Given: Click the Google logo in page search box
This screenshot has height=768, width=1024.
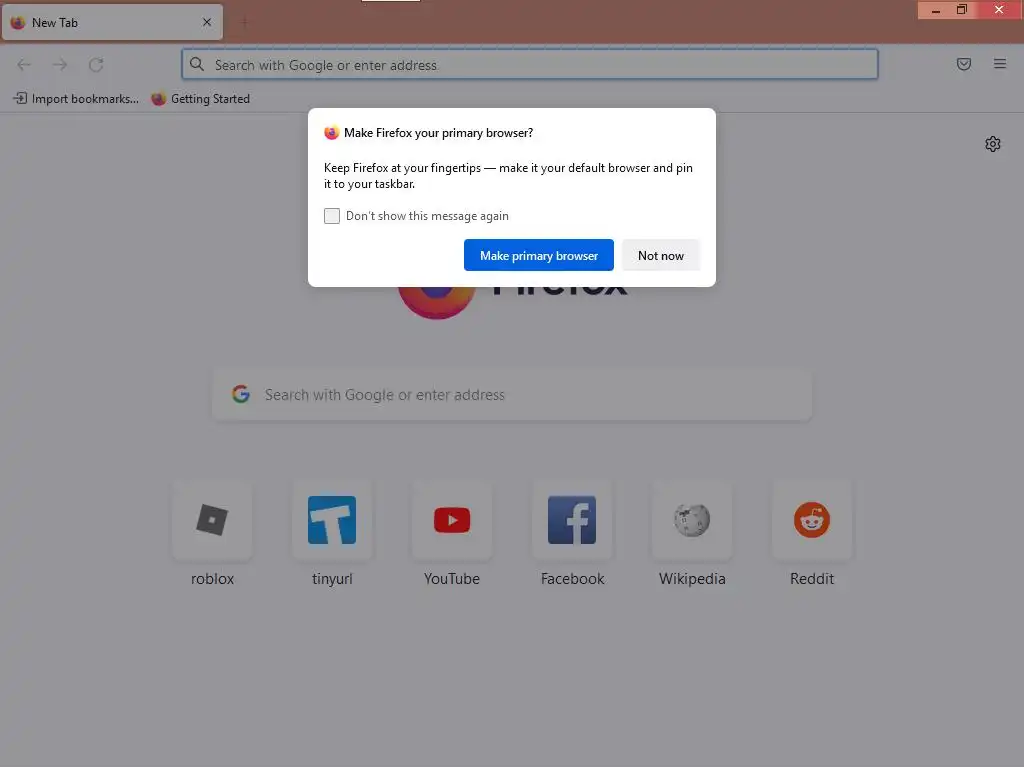Looking at the screenshot, I should click(x=241, y=394).
